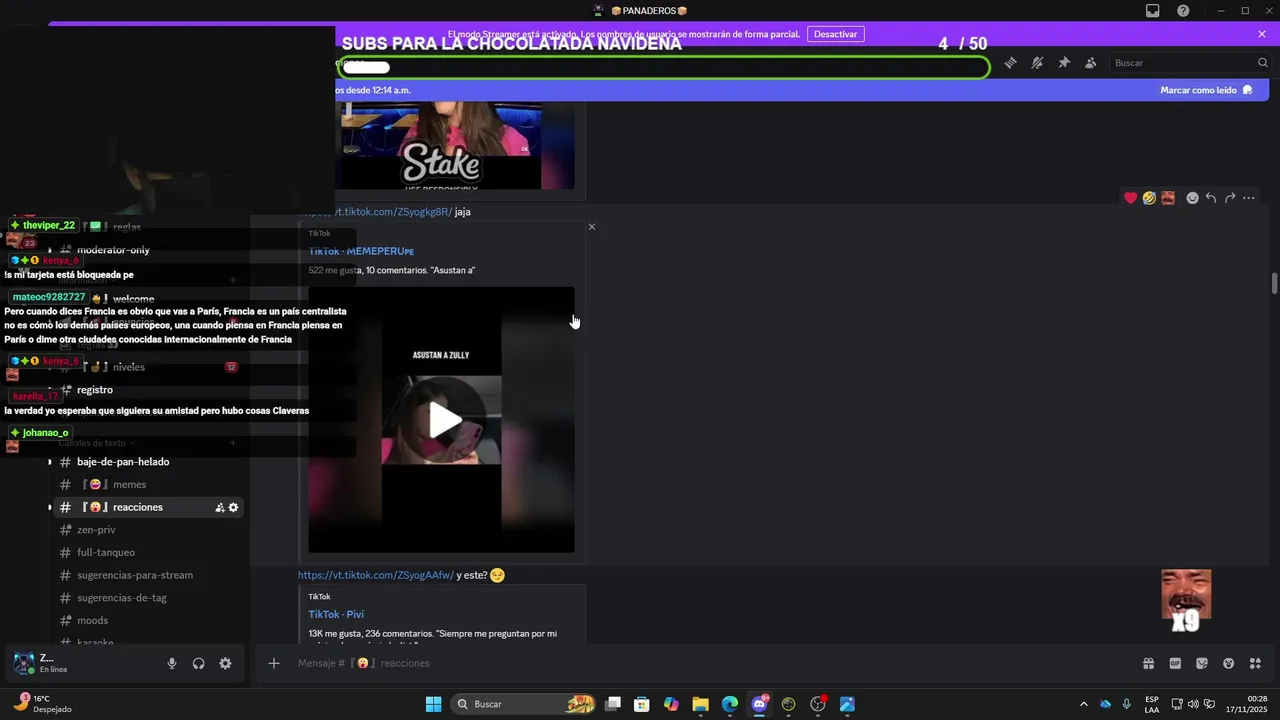
Task: Reply to message with arrow icon
Action: [x=1211, y=198]
